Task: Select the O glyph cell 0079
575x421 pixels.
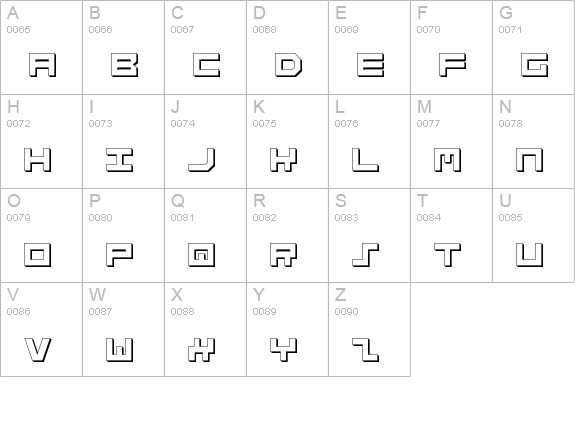Action: [x=41, y=235]
